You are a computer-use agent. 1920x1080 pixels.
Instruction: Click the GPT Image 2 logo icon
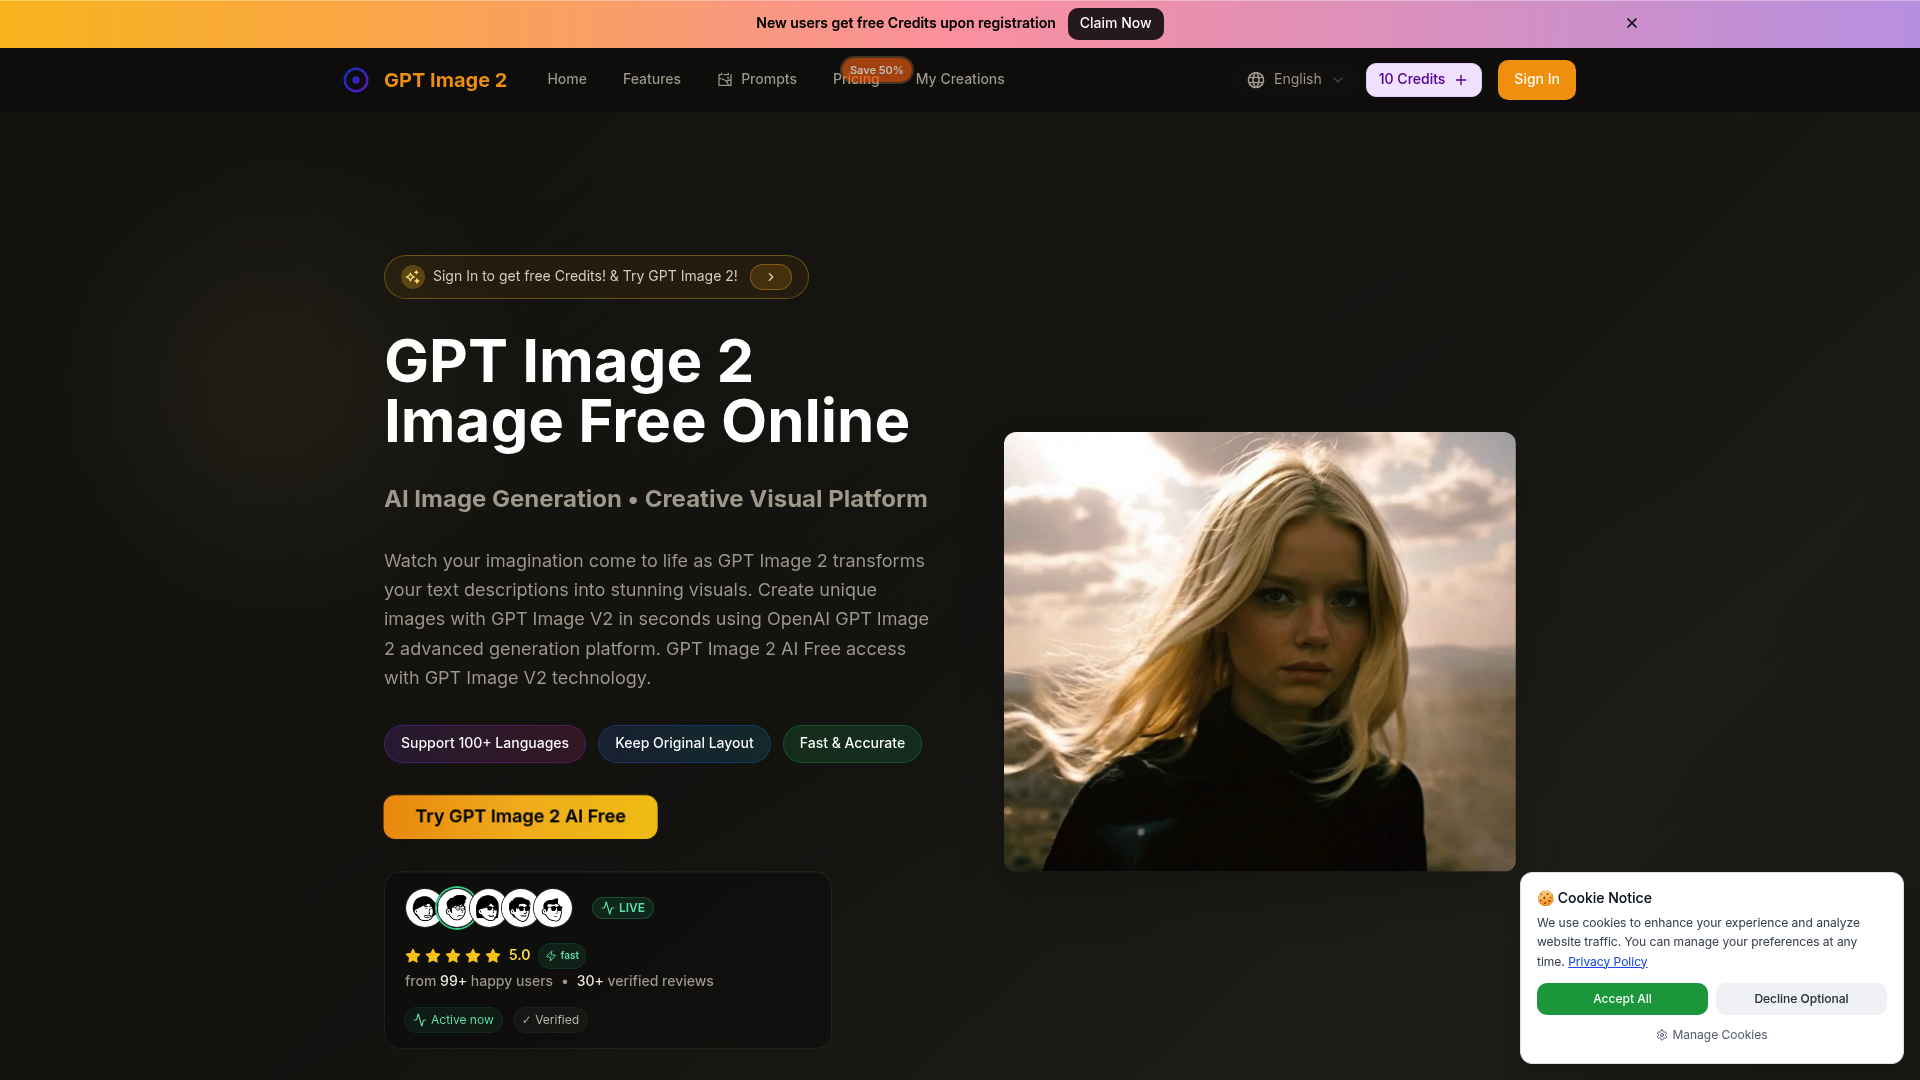point(356,79)
